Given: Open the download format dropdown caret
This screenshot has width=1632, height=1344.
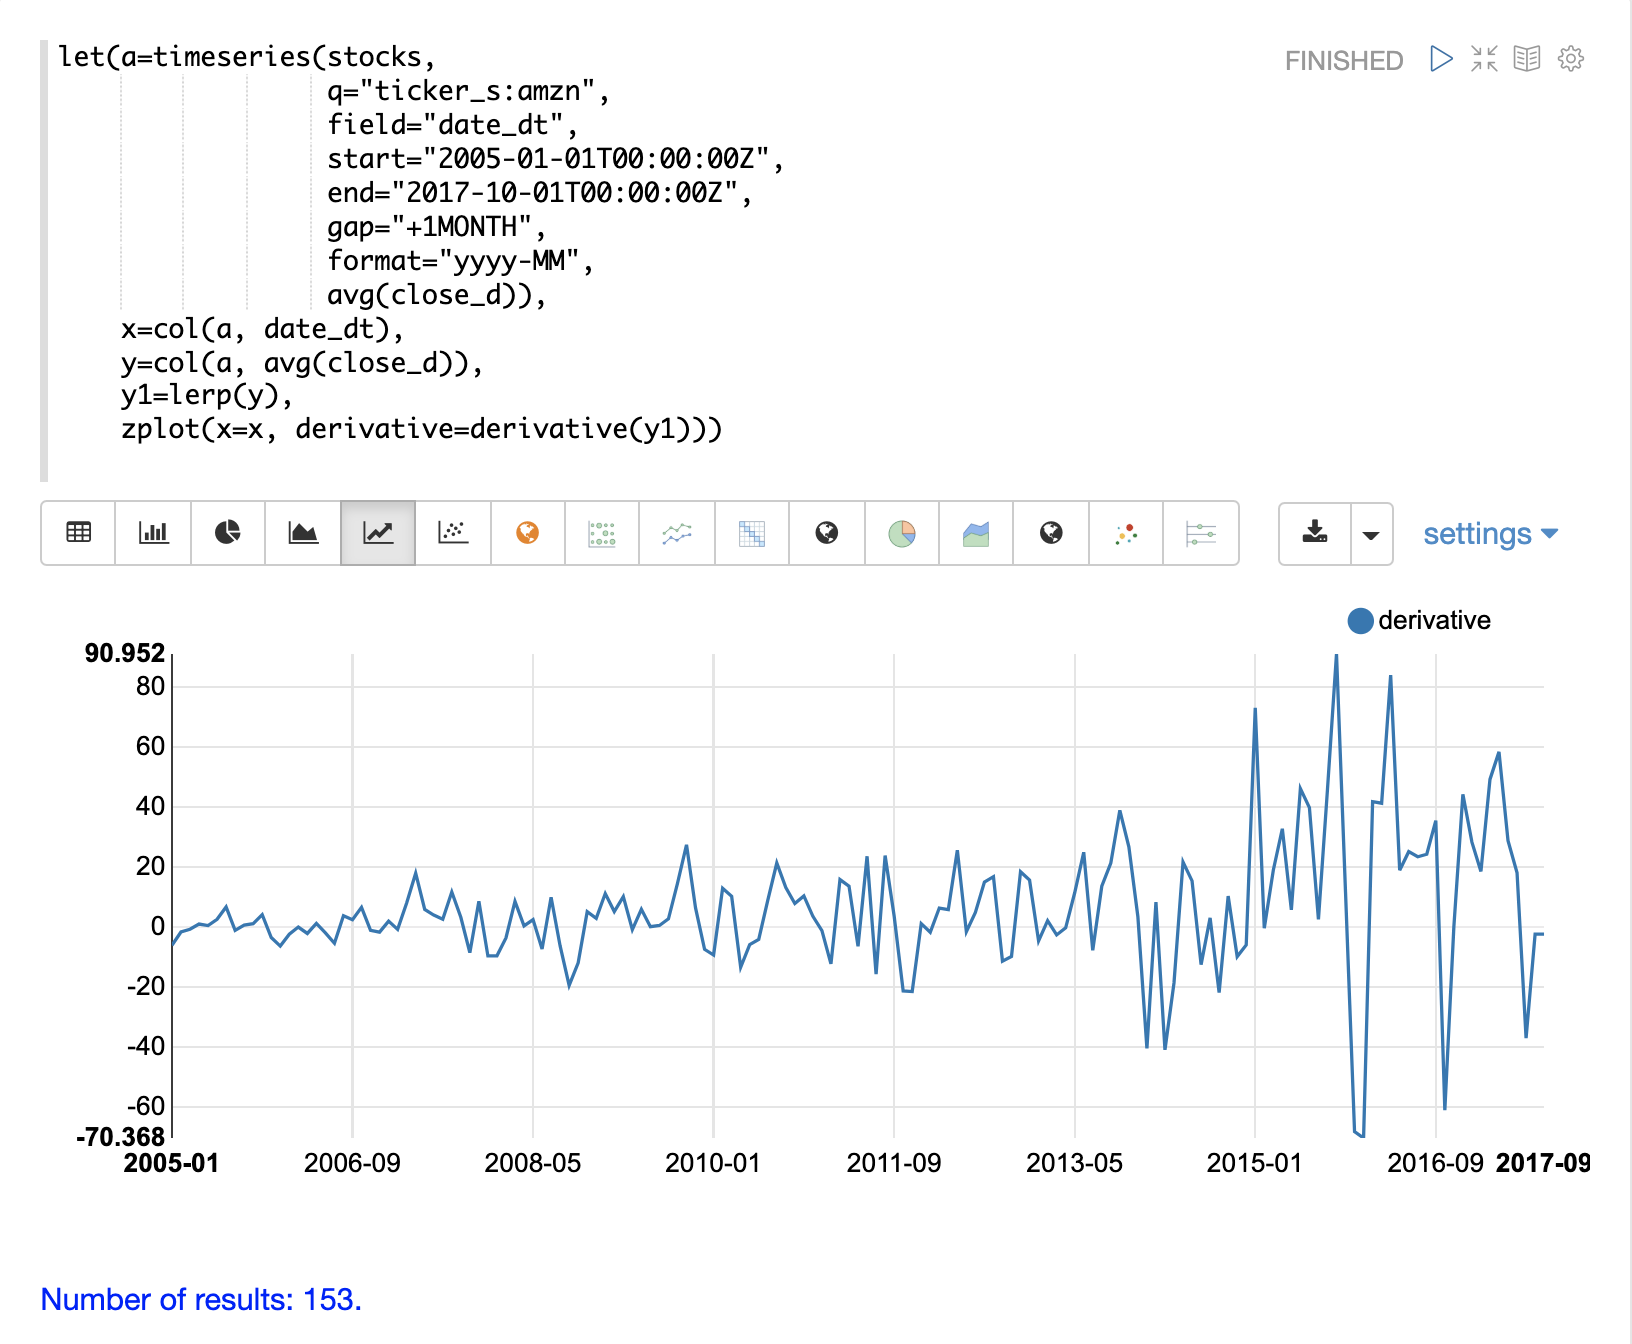Looking at the screenshot, I should click(x=1371, y=534).
